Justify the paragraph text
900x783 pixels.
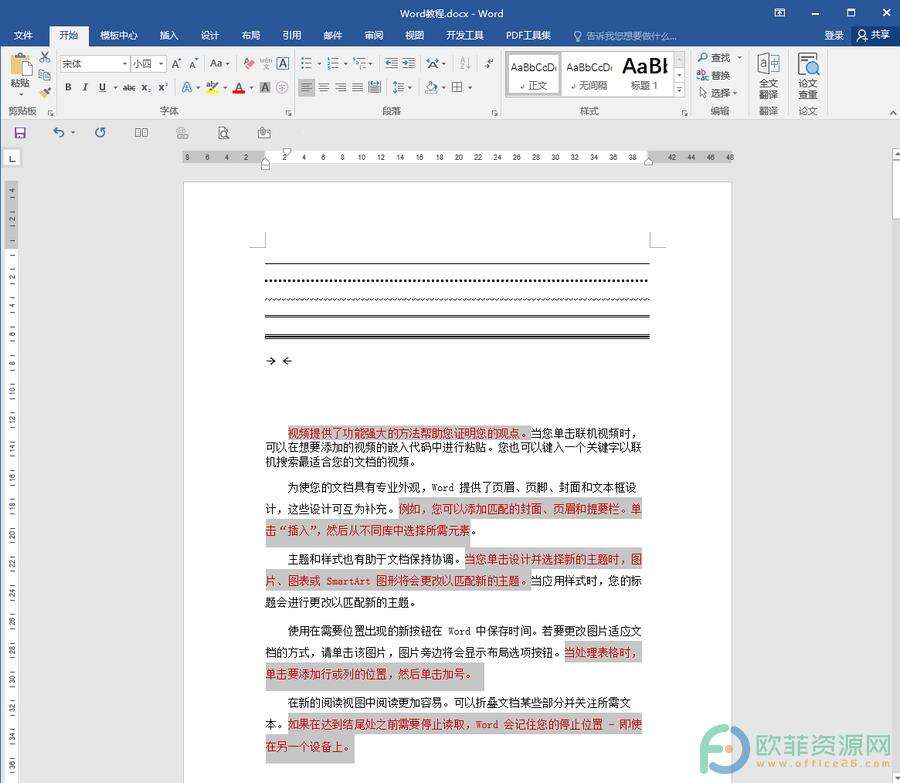358,87
